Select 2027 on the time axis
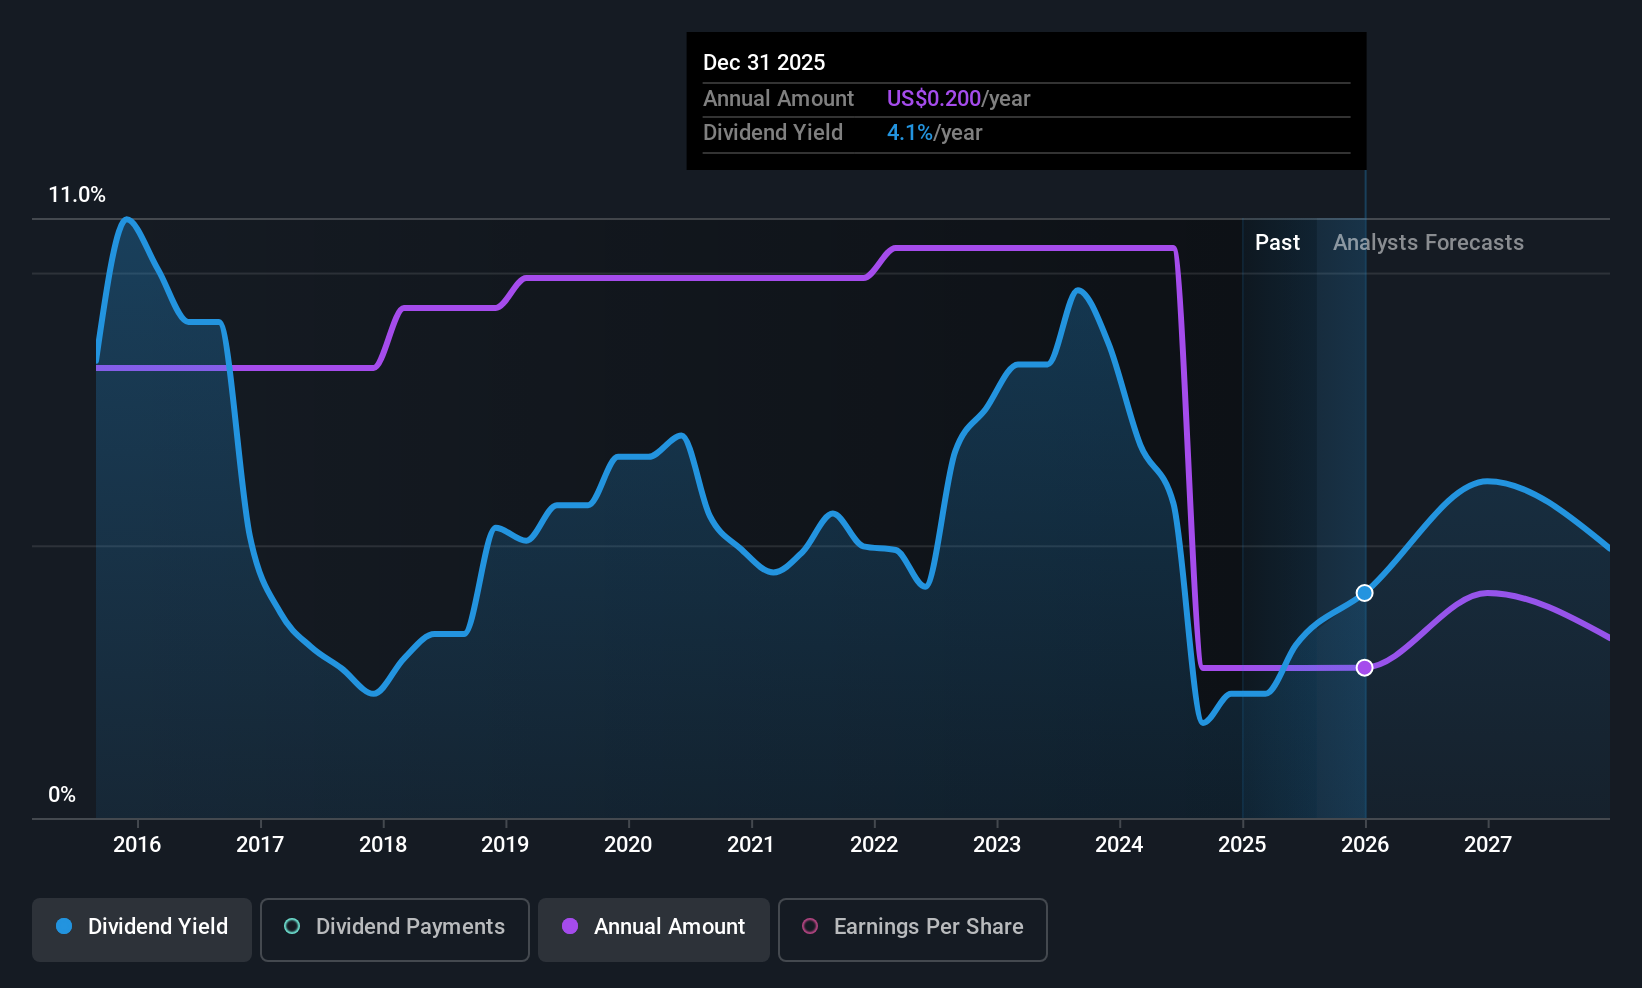The width and height of the screenshot is (1642, 988). [x=1488, y=845]
